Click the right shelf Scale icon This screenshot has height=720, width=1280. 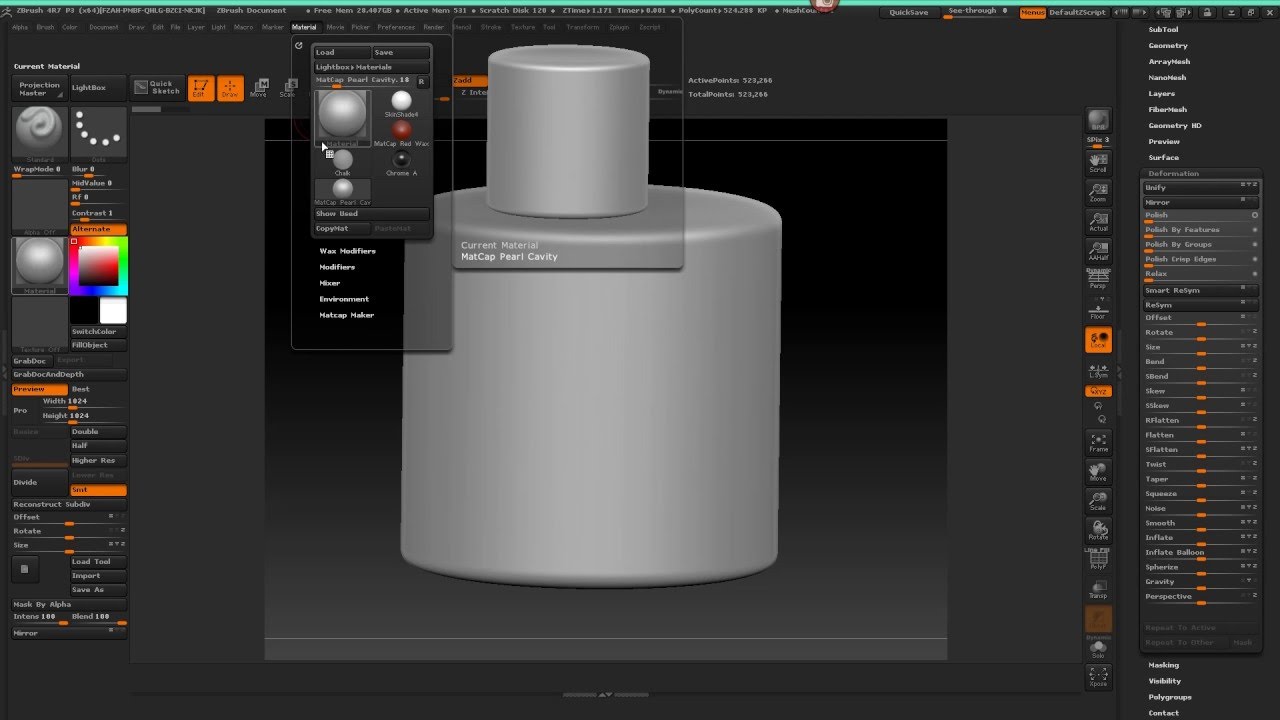tap(1098, 501)
